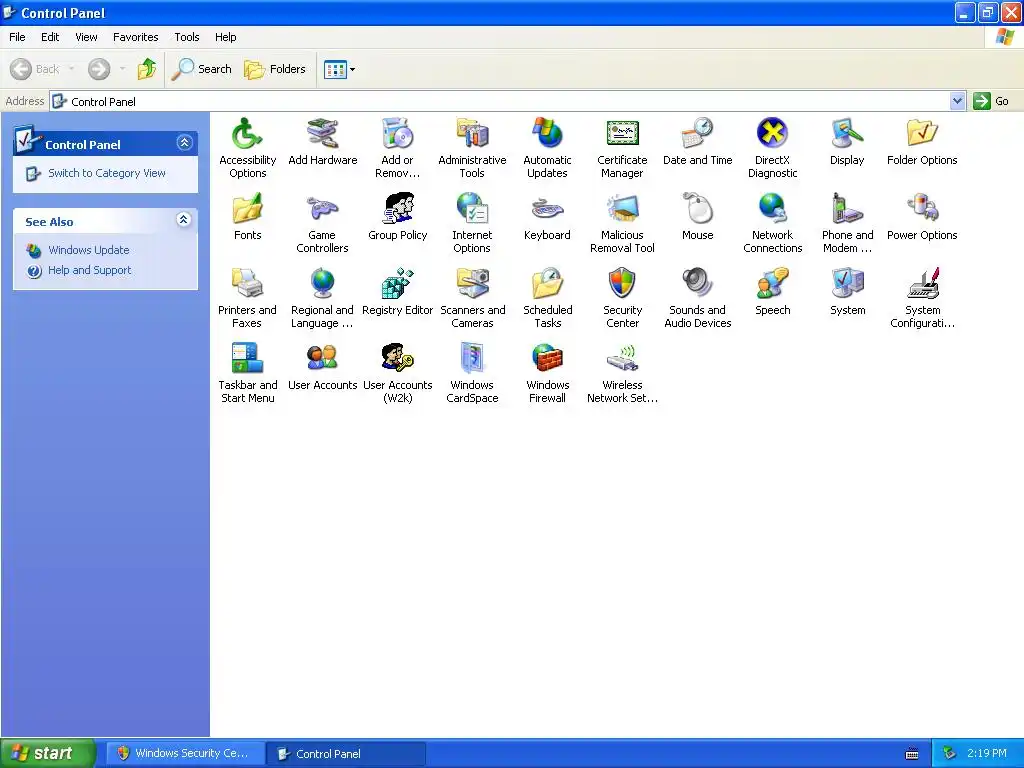This screenshot has height=768, width=1024.
Task: Open Help and Support link
Action: point(89,270)
